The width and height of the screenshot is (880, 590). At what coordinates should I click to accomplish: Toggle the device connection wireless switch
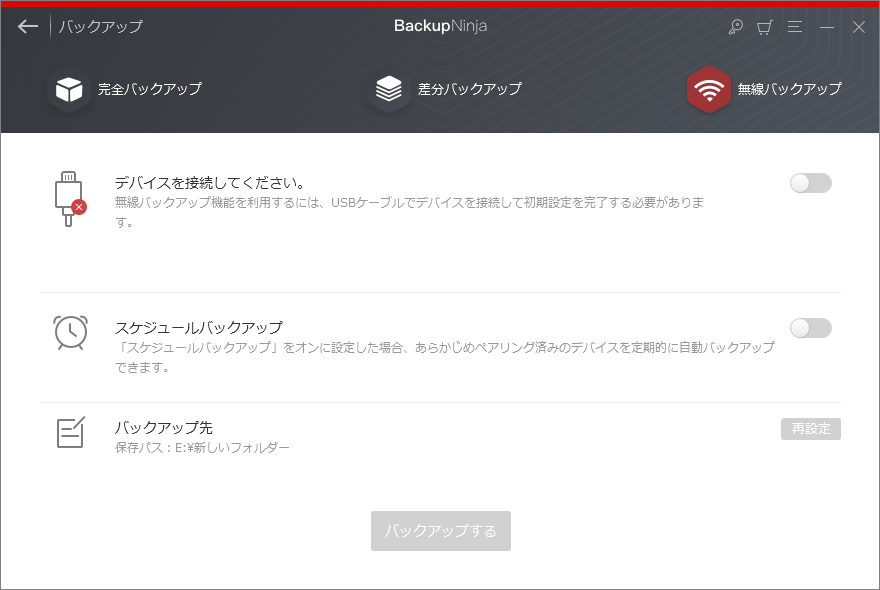tap(810, 183)
